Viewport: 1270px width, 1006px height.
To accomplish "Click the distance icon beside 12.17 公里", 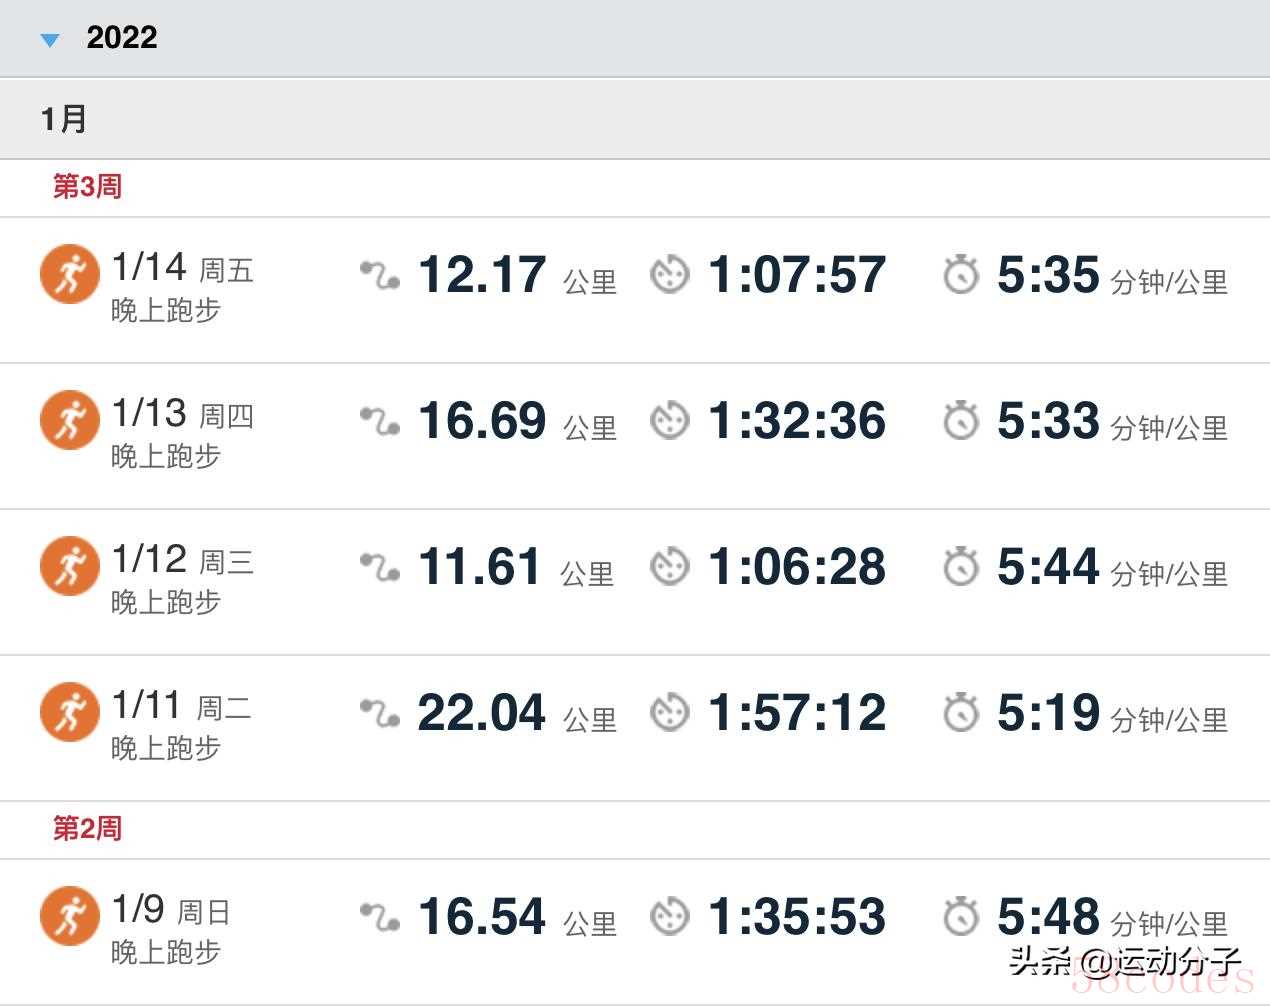I will [x=380, y=275].
